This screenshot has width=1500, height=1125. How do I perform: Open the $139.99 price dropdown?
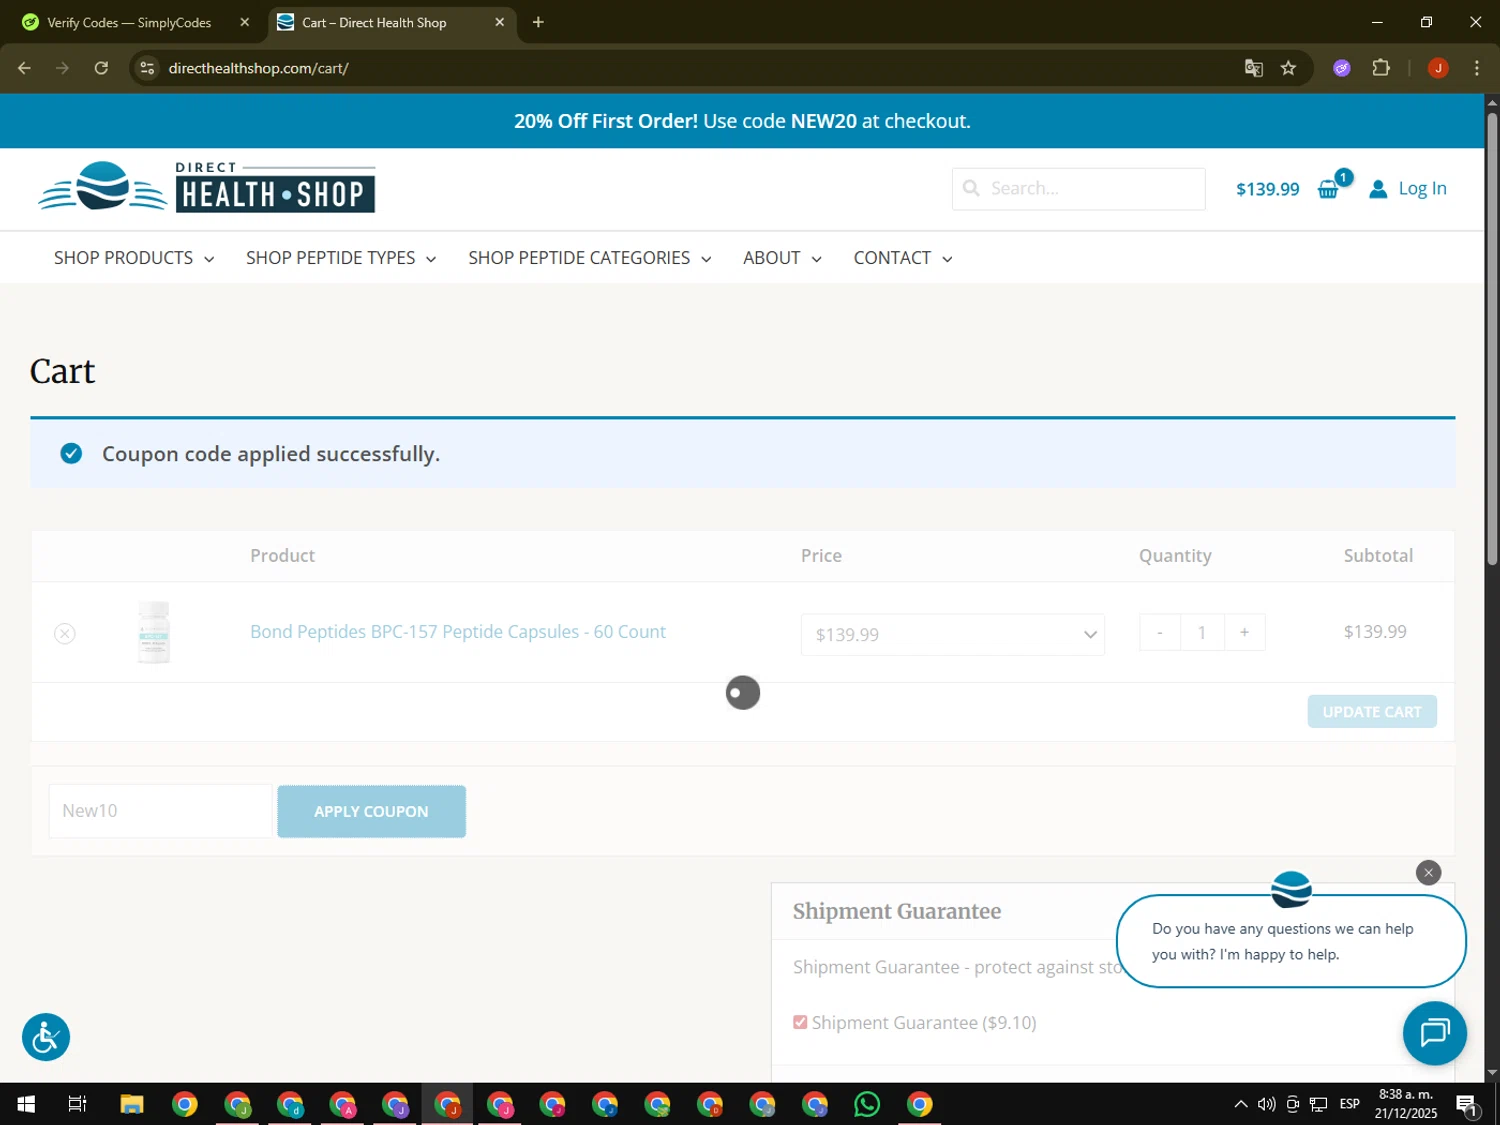pyautogui.click(x=952, y=635)
